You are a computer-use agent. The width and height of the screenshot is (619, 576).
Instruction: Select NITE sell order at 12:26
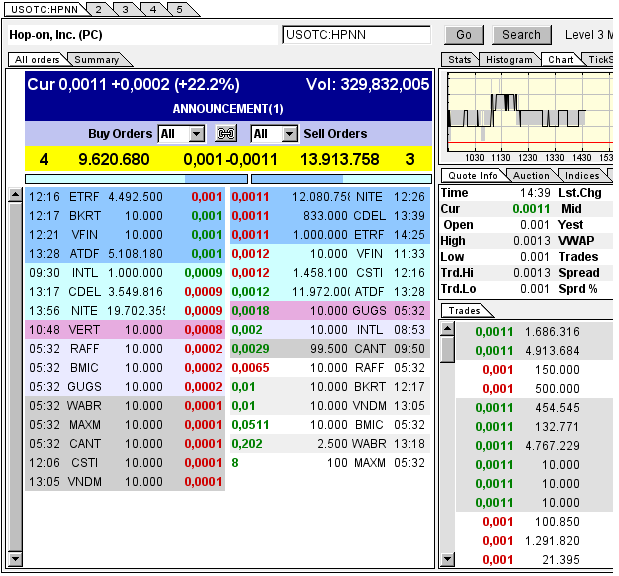[x=330, y=197]
